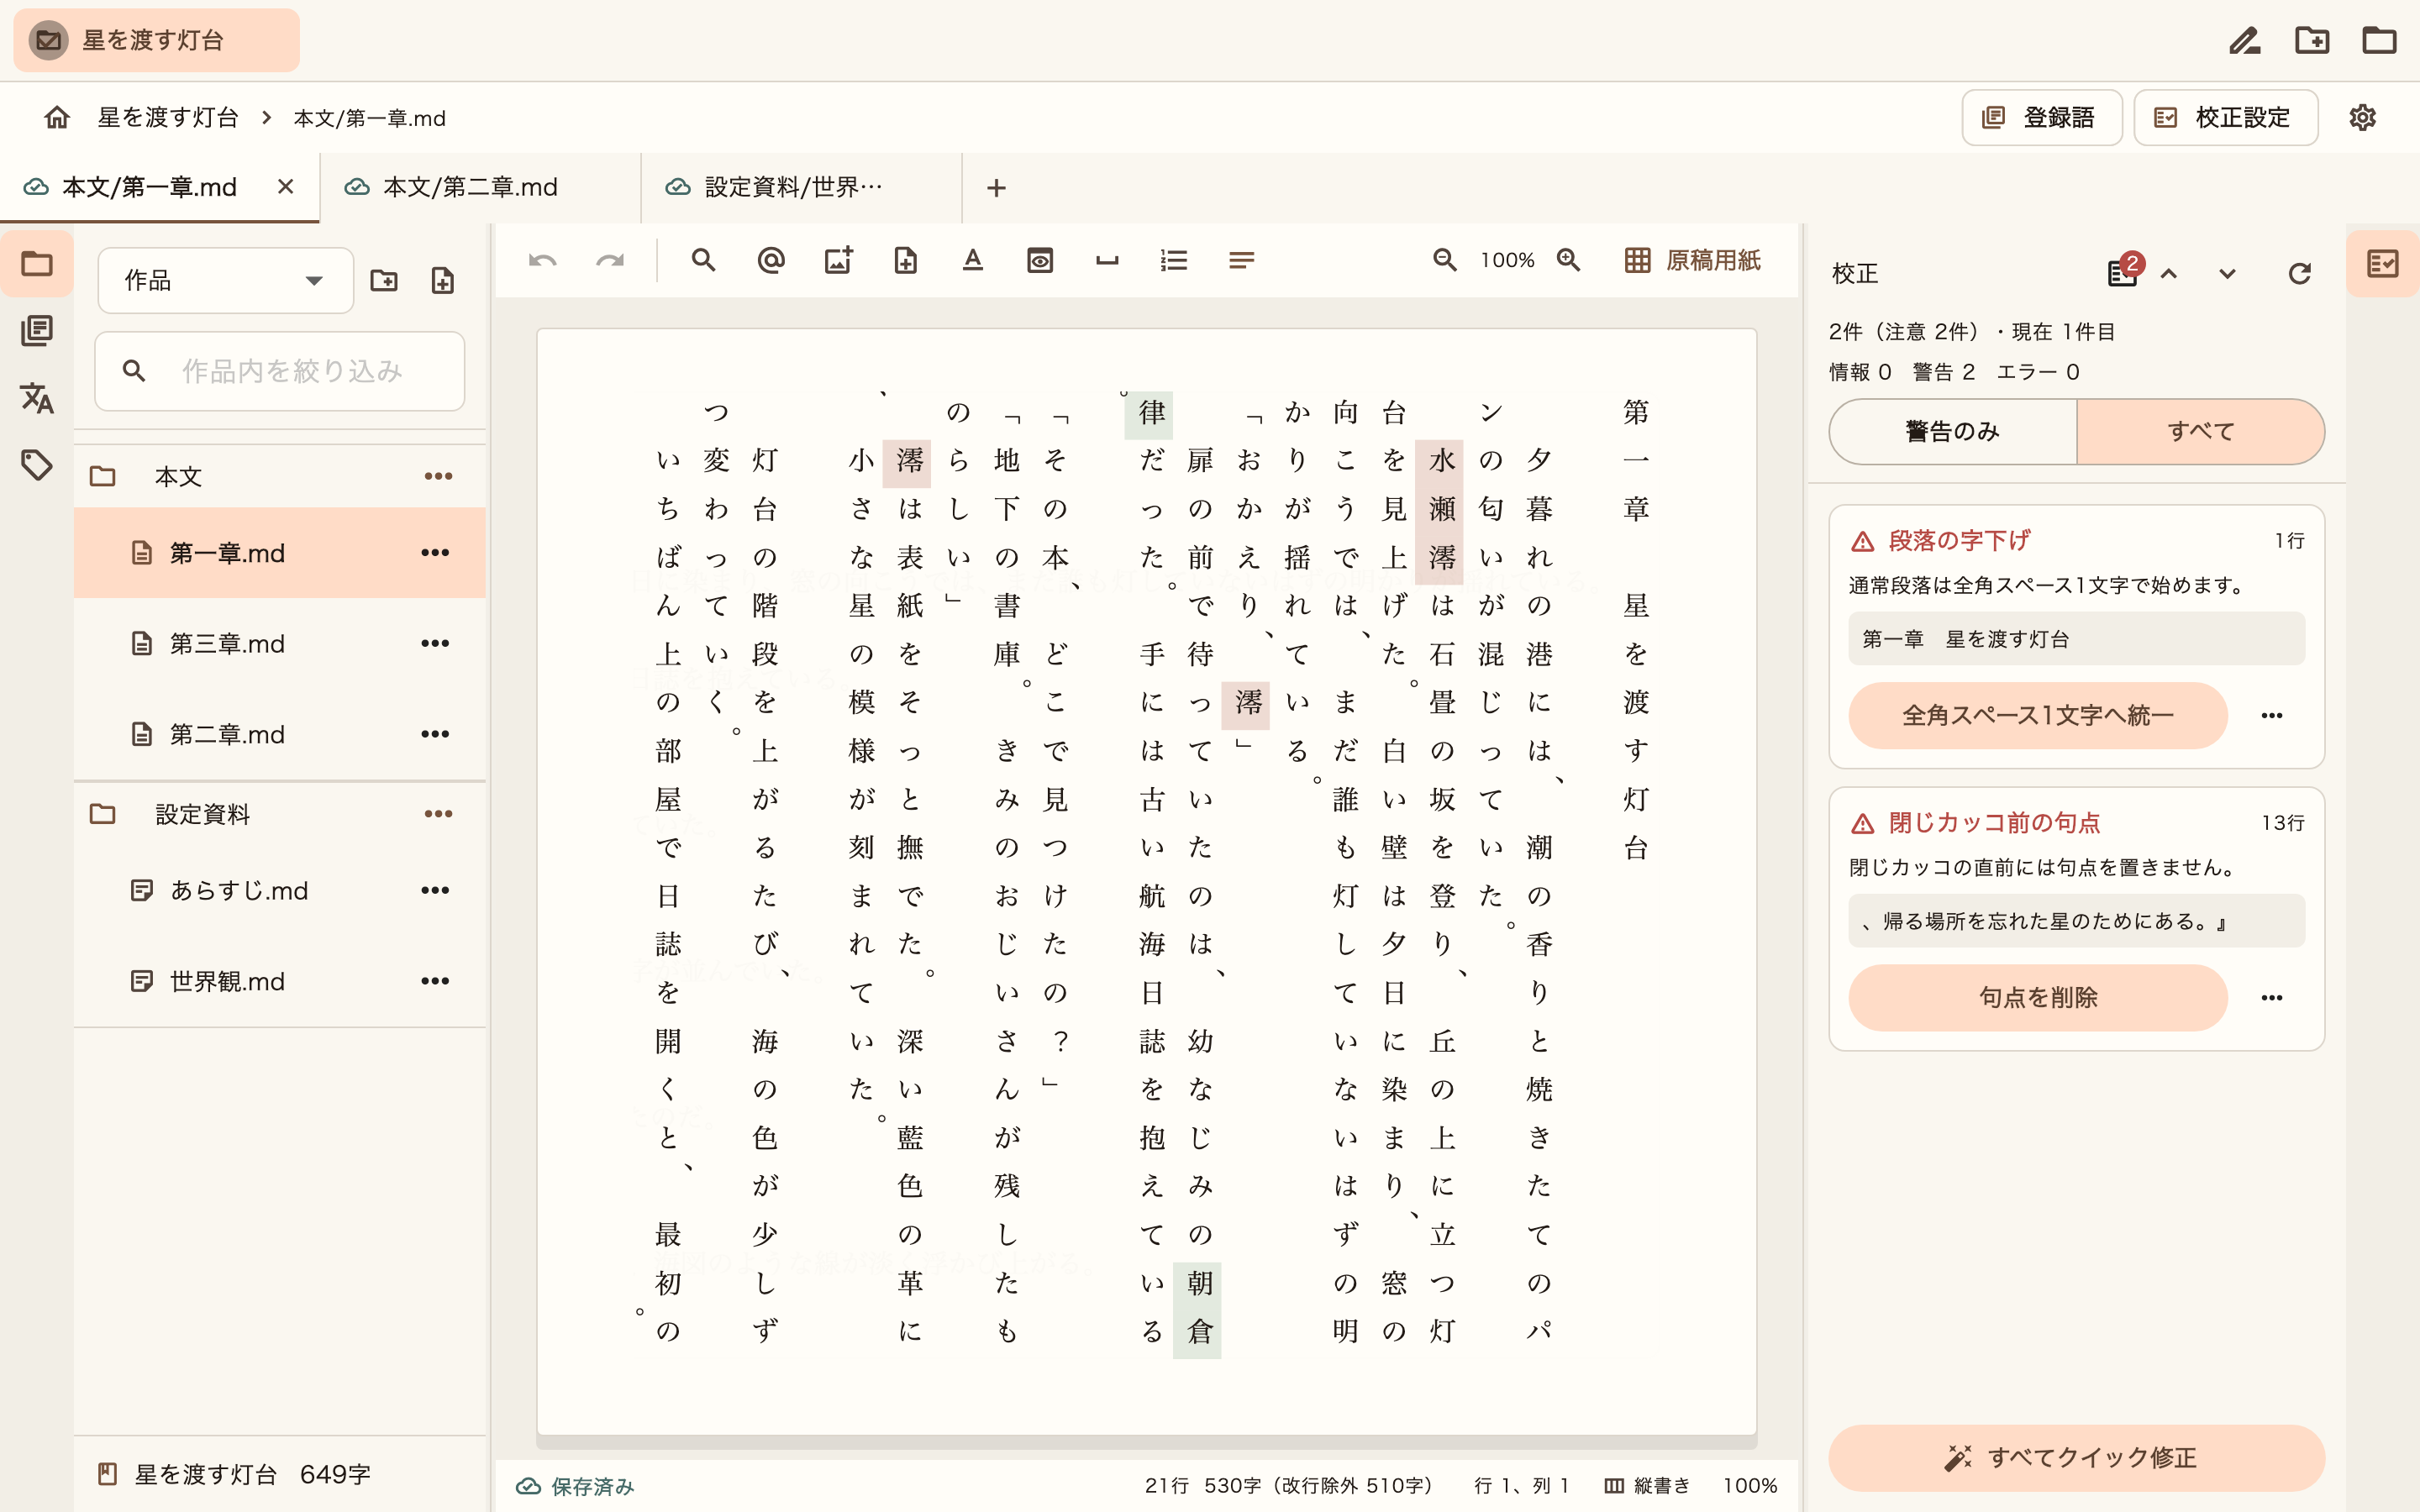Show すべて proofreading items

[2201, 432]
